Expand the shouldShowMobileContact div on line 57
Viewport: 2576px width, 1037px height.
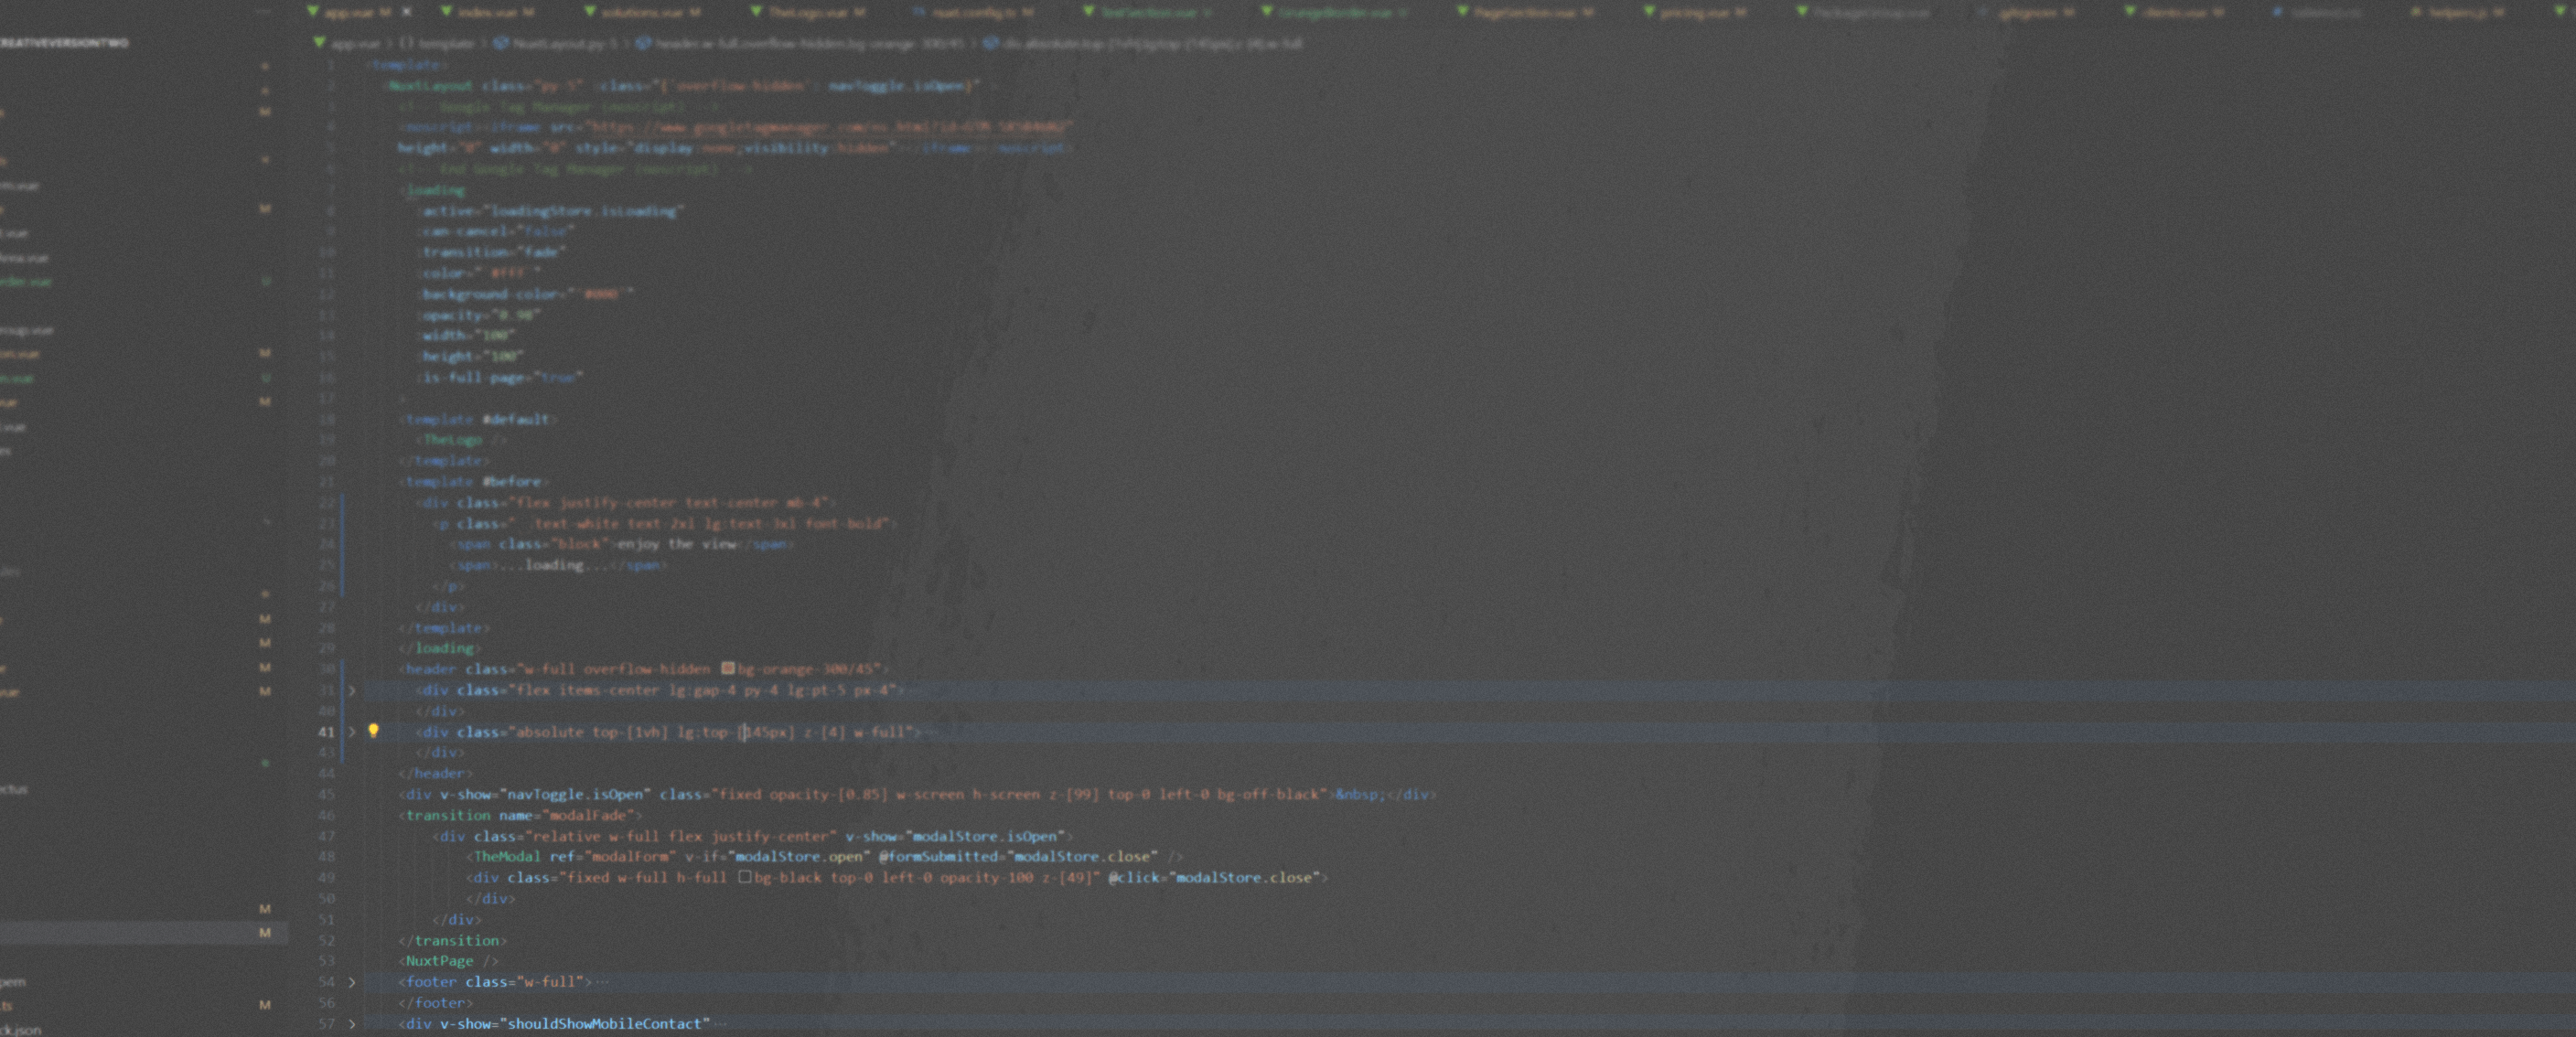click(x=352, y=1024)
